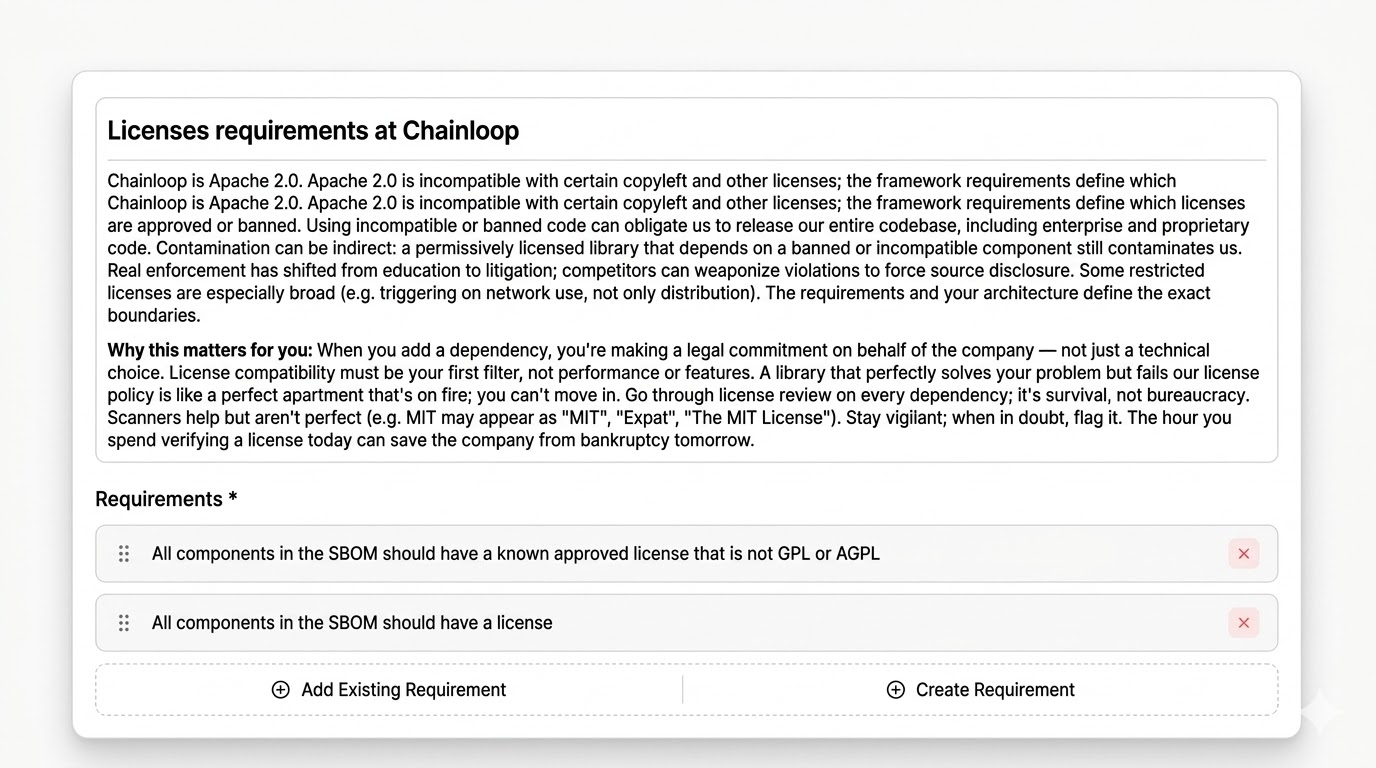The image size is (1376, 768).
Task: Click the 'Requirements *' section label
Action: pyautogui.click(x=166, y=498)
